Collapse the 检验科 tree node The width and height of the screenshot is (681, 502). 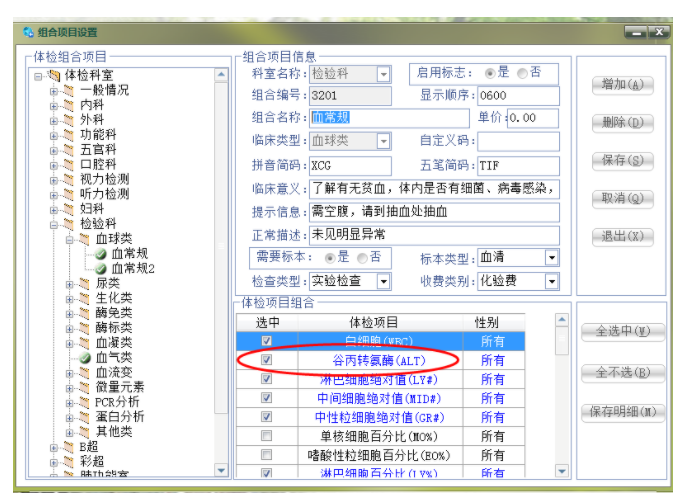click(x=53, y=225)
